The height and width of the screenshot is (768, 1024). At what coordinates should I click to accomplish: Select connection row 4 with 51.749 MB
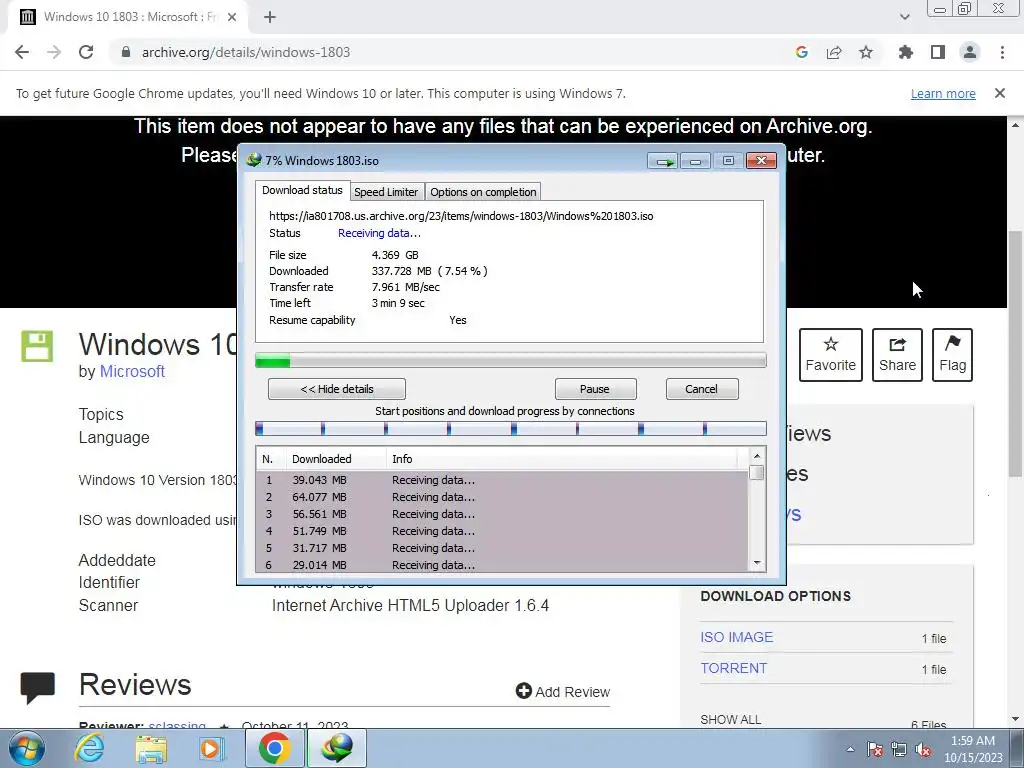pos(502,531)
